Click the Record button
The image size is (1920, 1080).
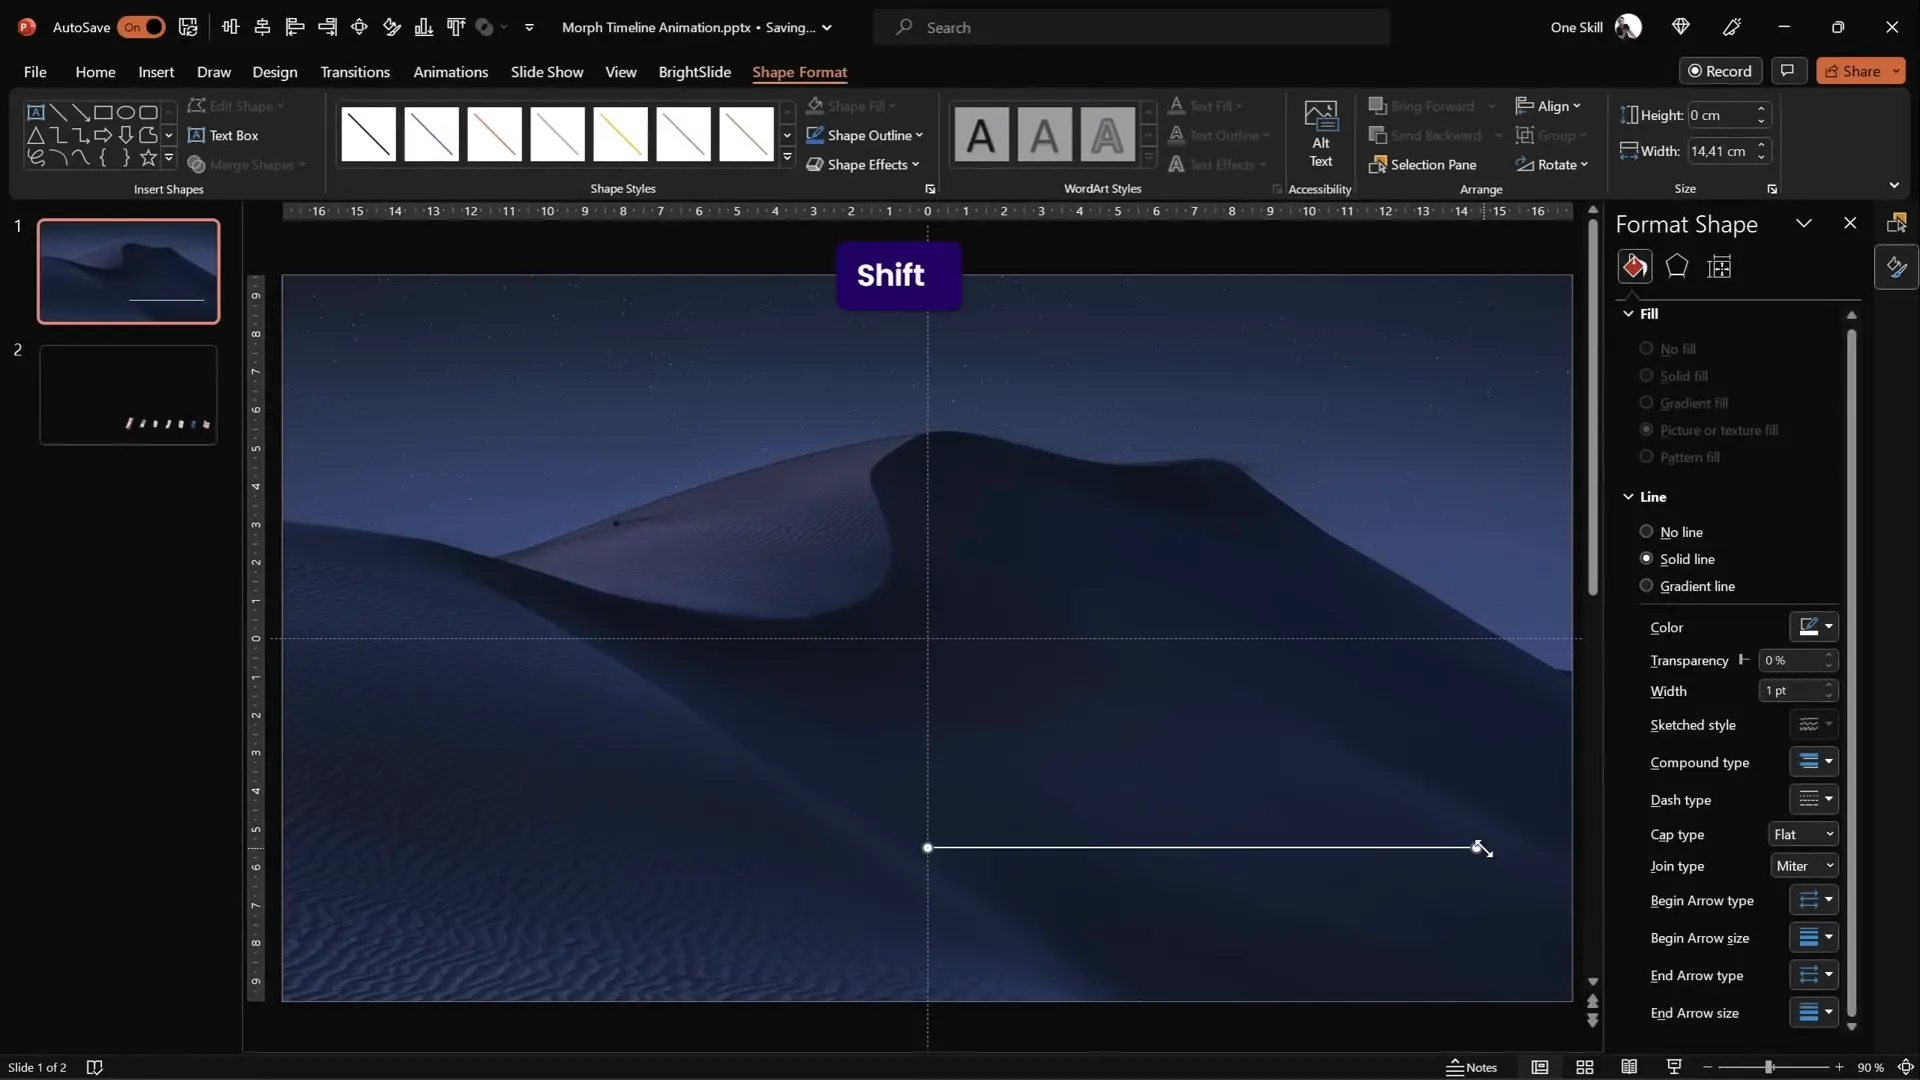point(1720,71)
